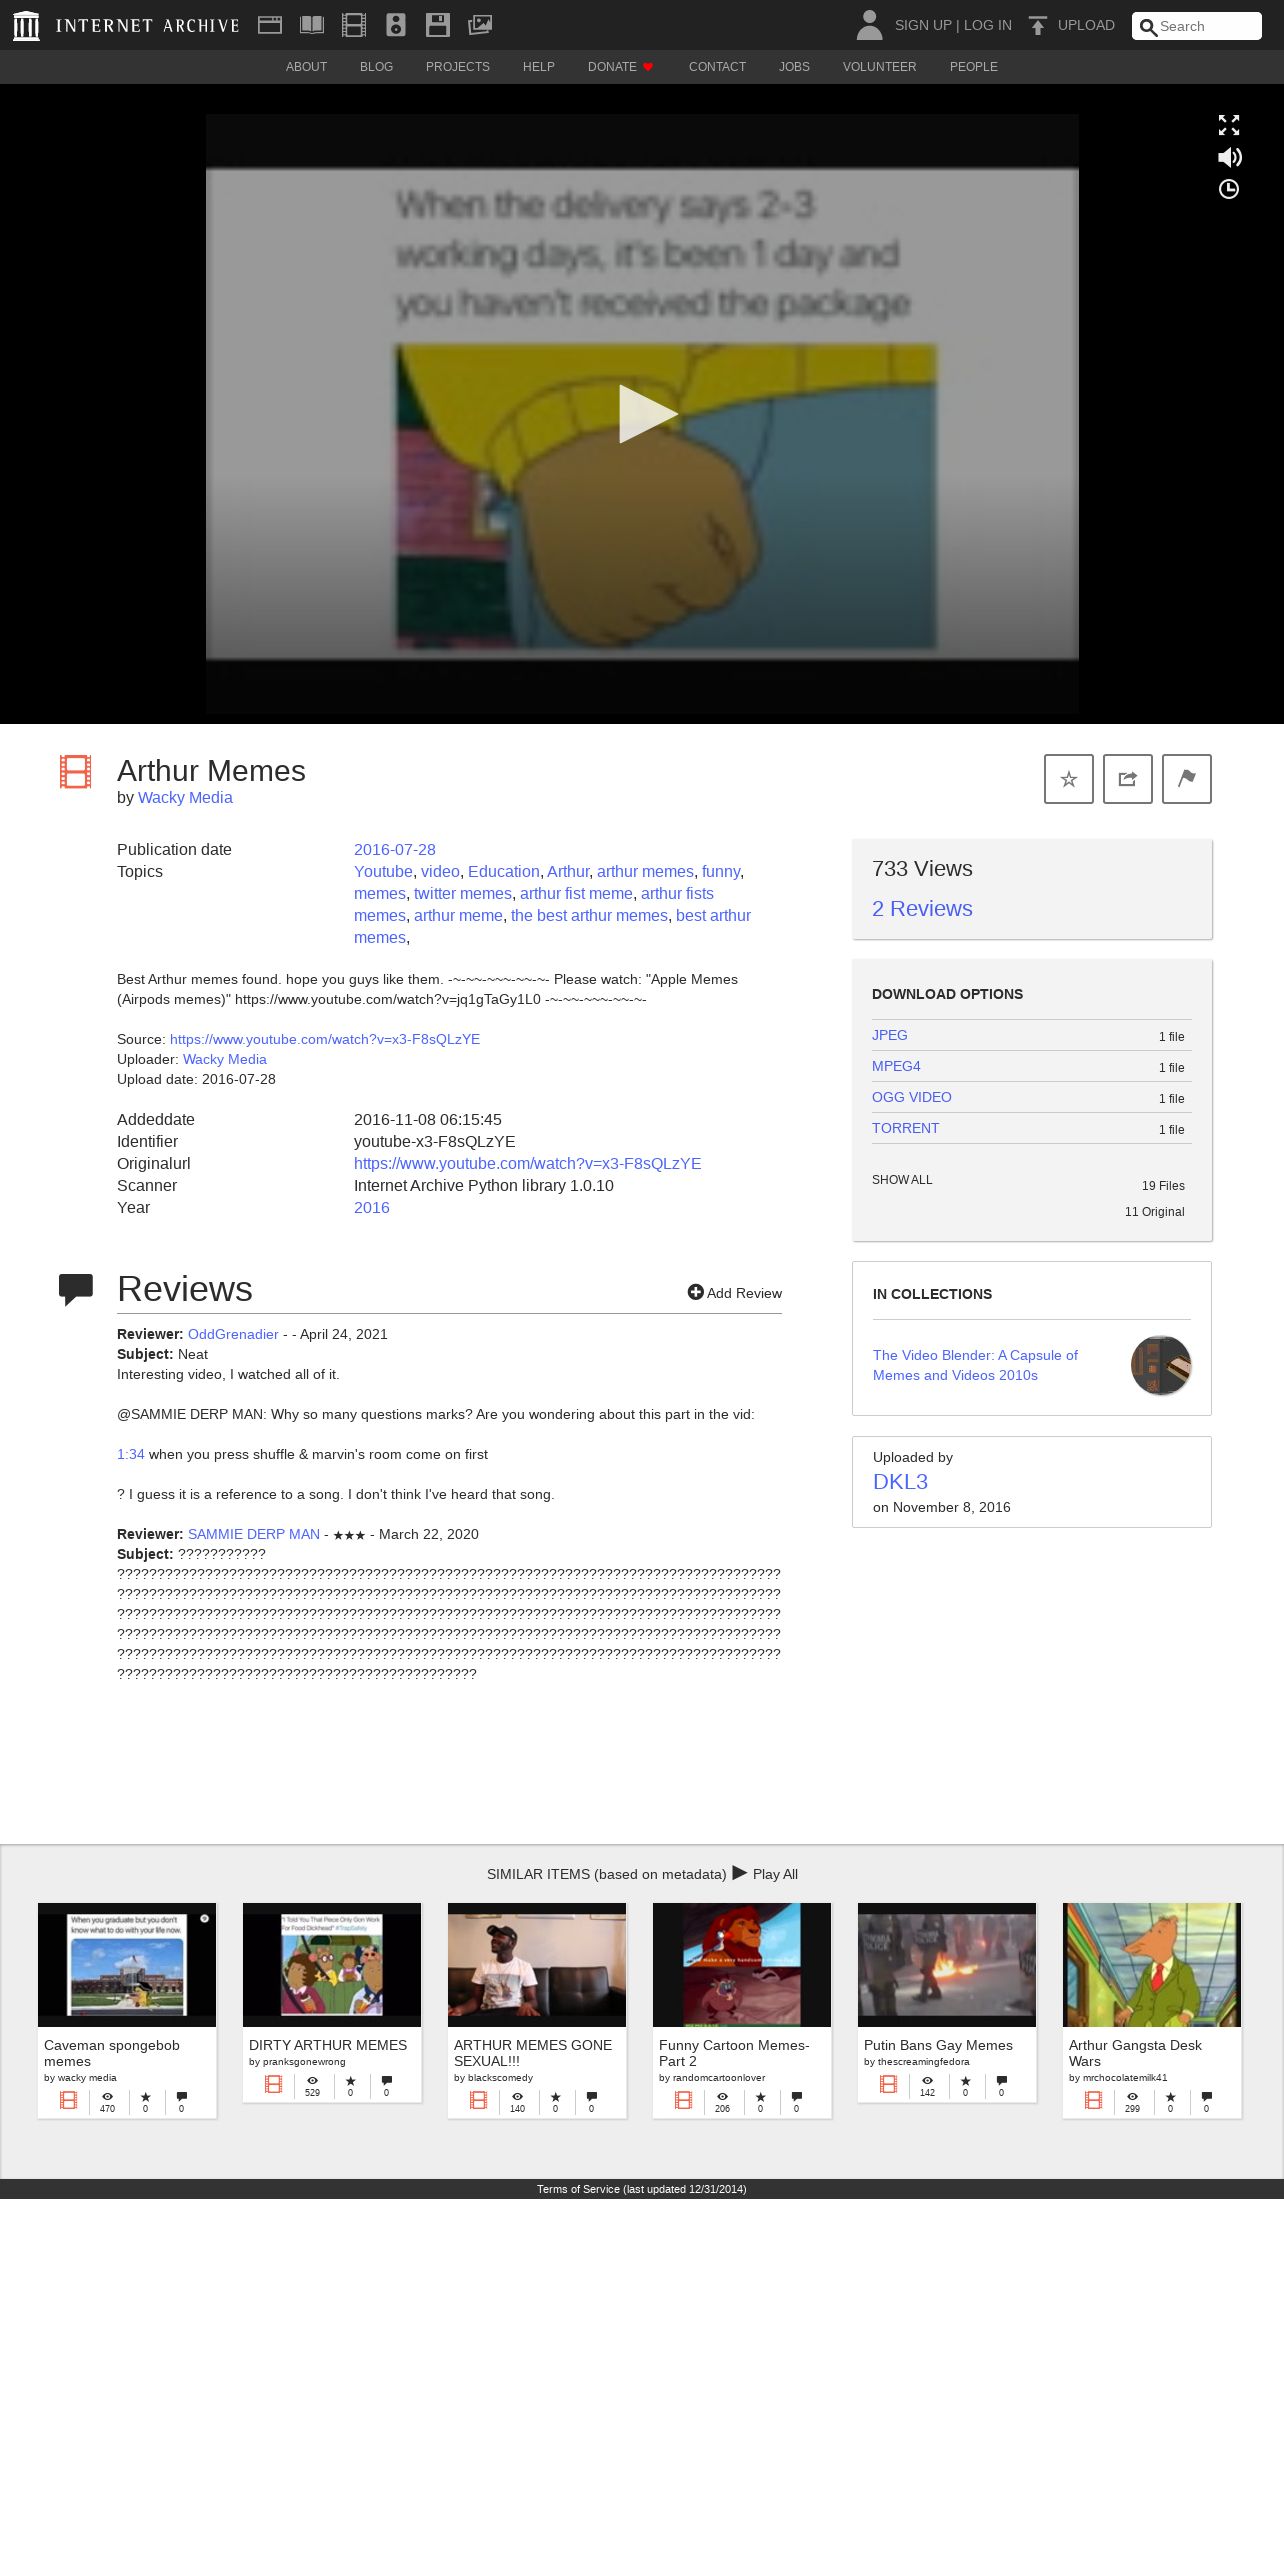The width and height of the screenshot is (1284, 2568).
Task: Open the Caveman spongebob memes thumbnail
Action: (x=127, y=1964)
